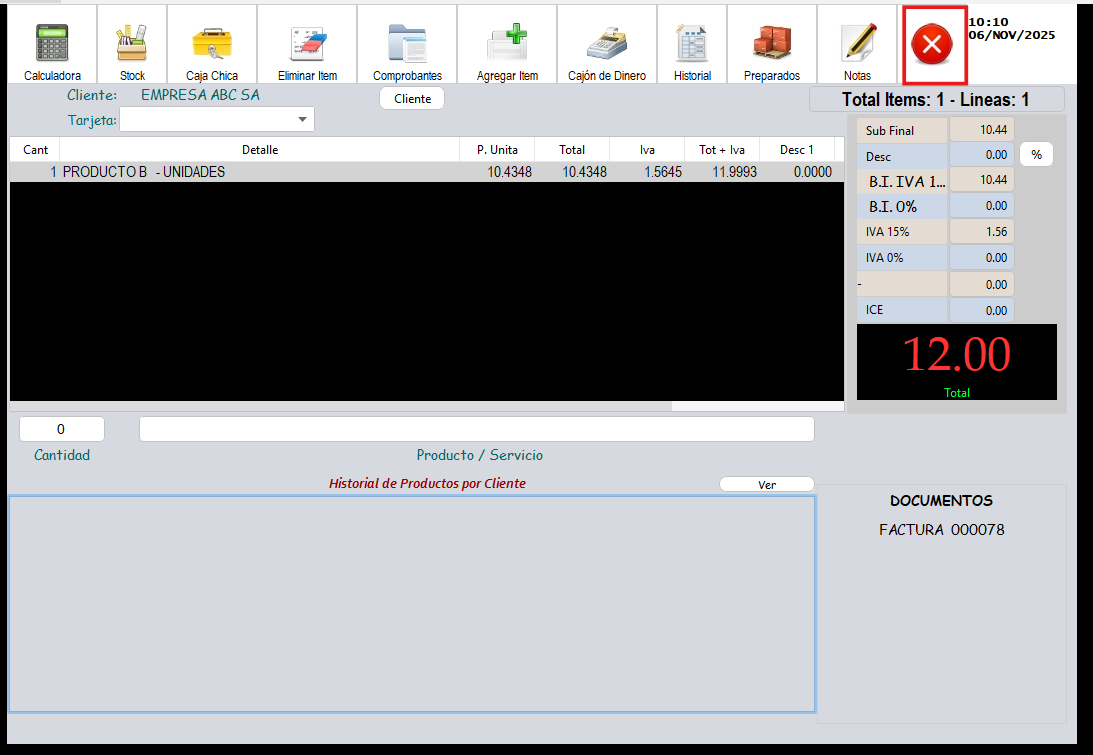Screen dimensions: 1093x755
Task: Open the Cajón de Dinero
Action: pos(606,46)
